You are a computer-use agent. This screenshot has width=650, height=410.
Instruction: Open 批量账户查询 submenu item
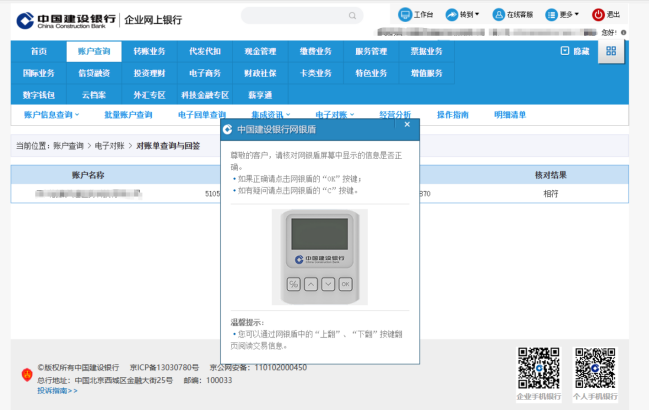[128, 115]
